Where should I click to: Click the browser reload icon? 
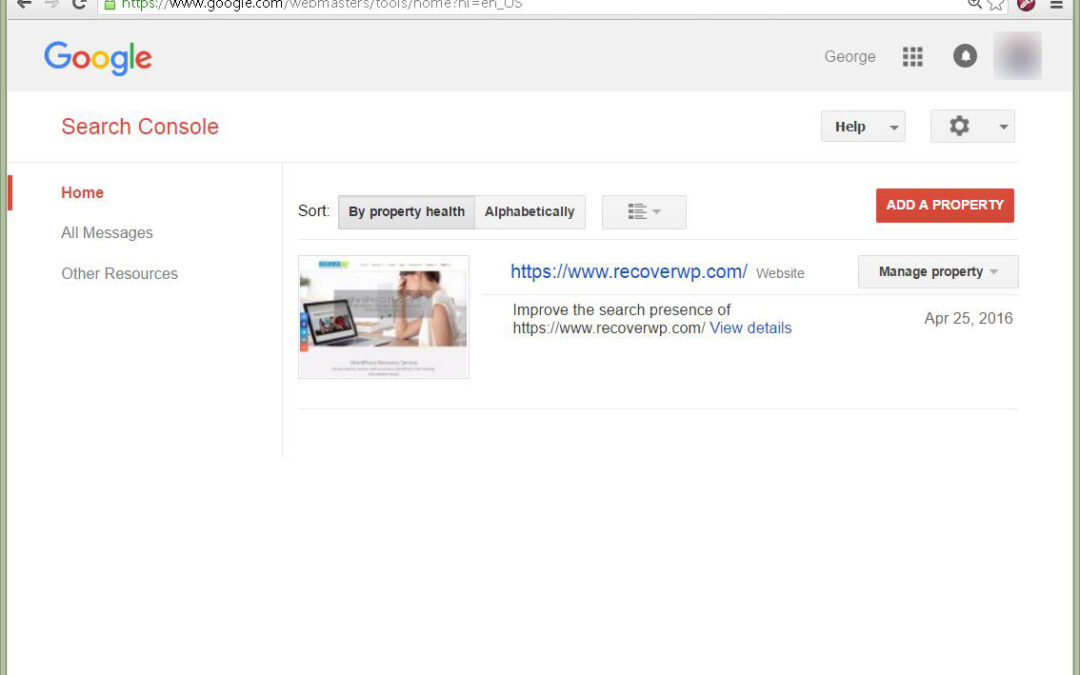(79, 4)
